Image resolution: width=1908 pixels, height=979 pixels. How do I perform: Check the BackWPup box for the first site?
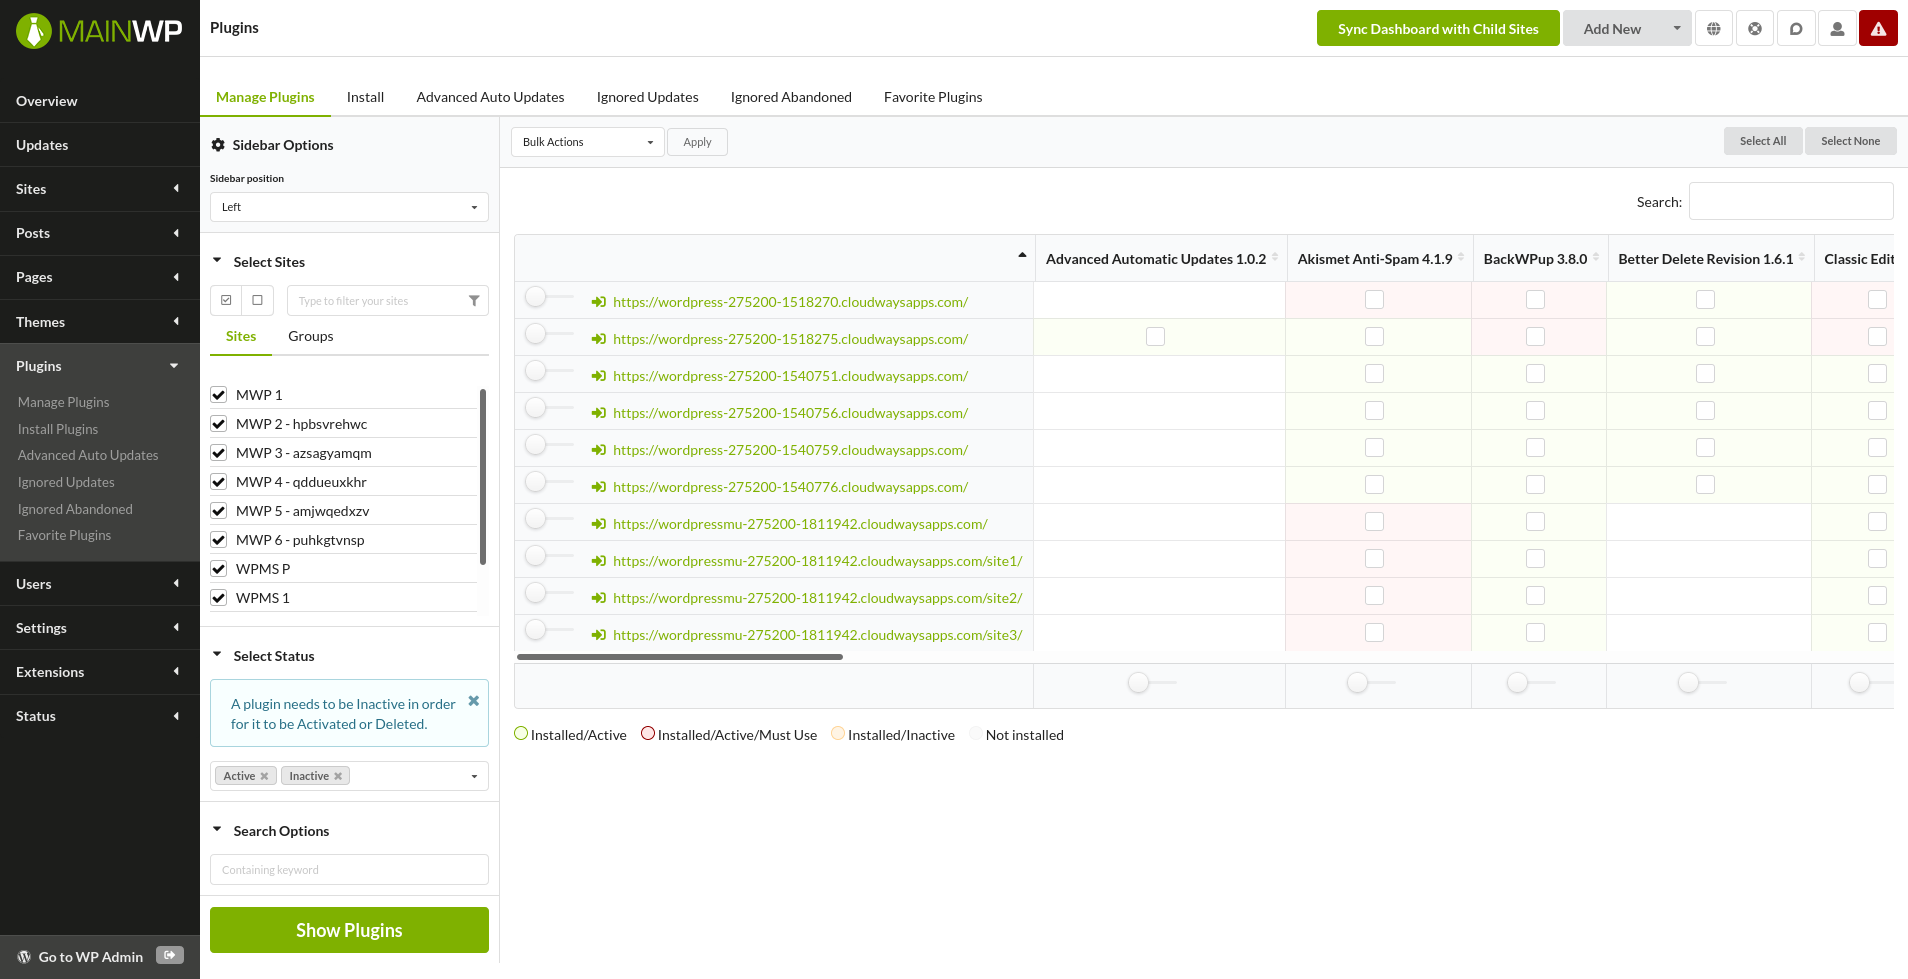(1535, 299)
